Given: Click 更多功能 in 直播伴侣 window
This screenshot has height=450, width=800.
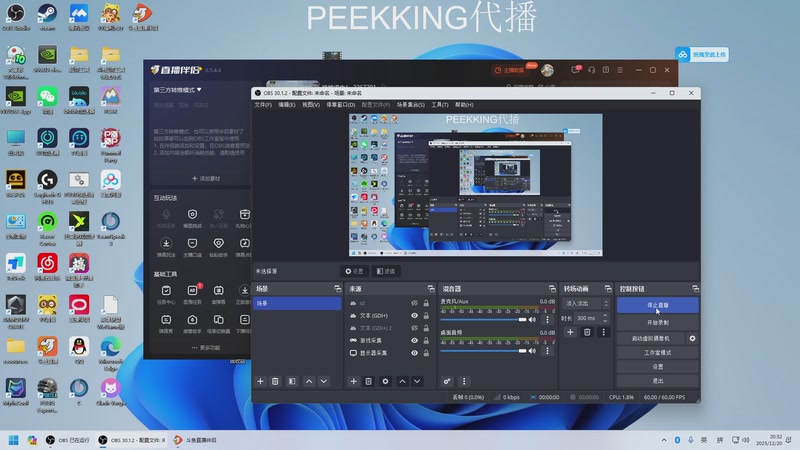Looking at the screenshot, I should coord(206,347).
